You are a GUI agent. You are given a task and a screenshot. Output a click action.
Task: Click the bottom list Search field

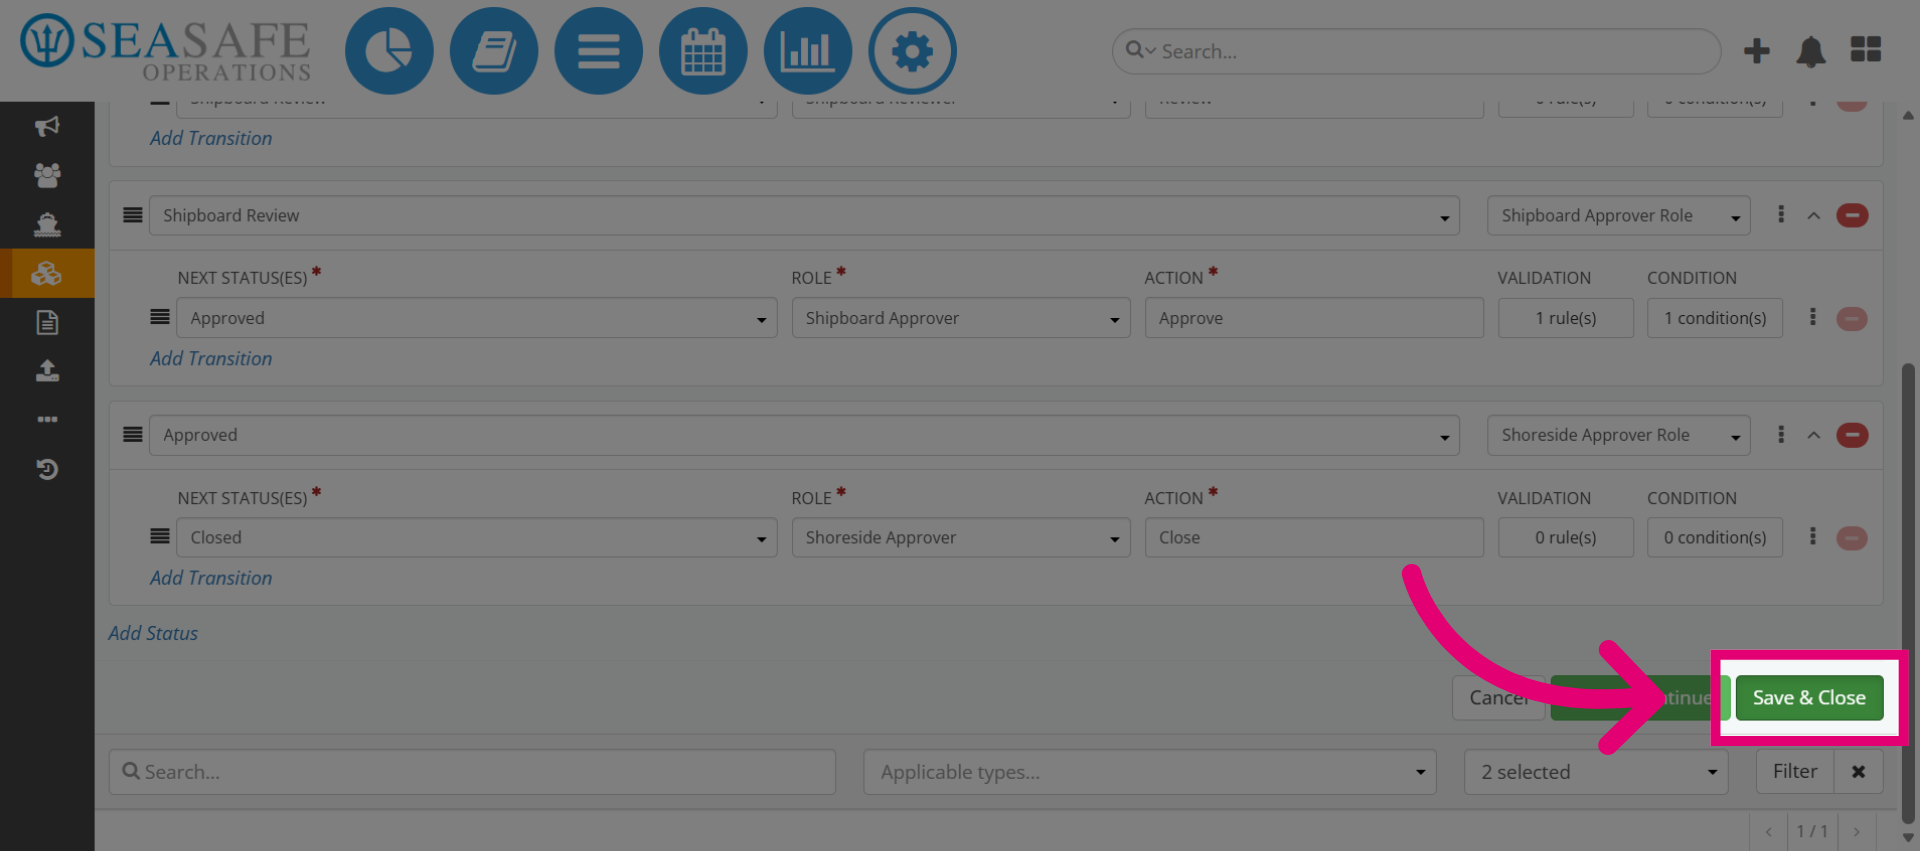click(472, 772)
